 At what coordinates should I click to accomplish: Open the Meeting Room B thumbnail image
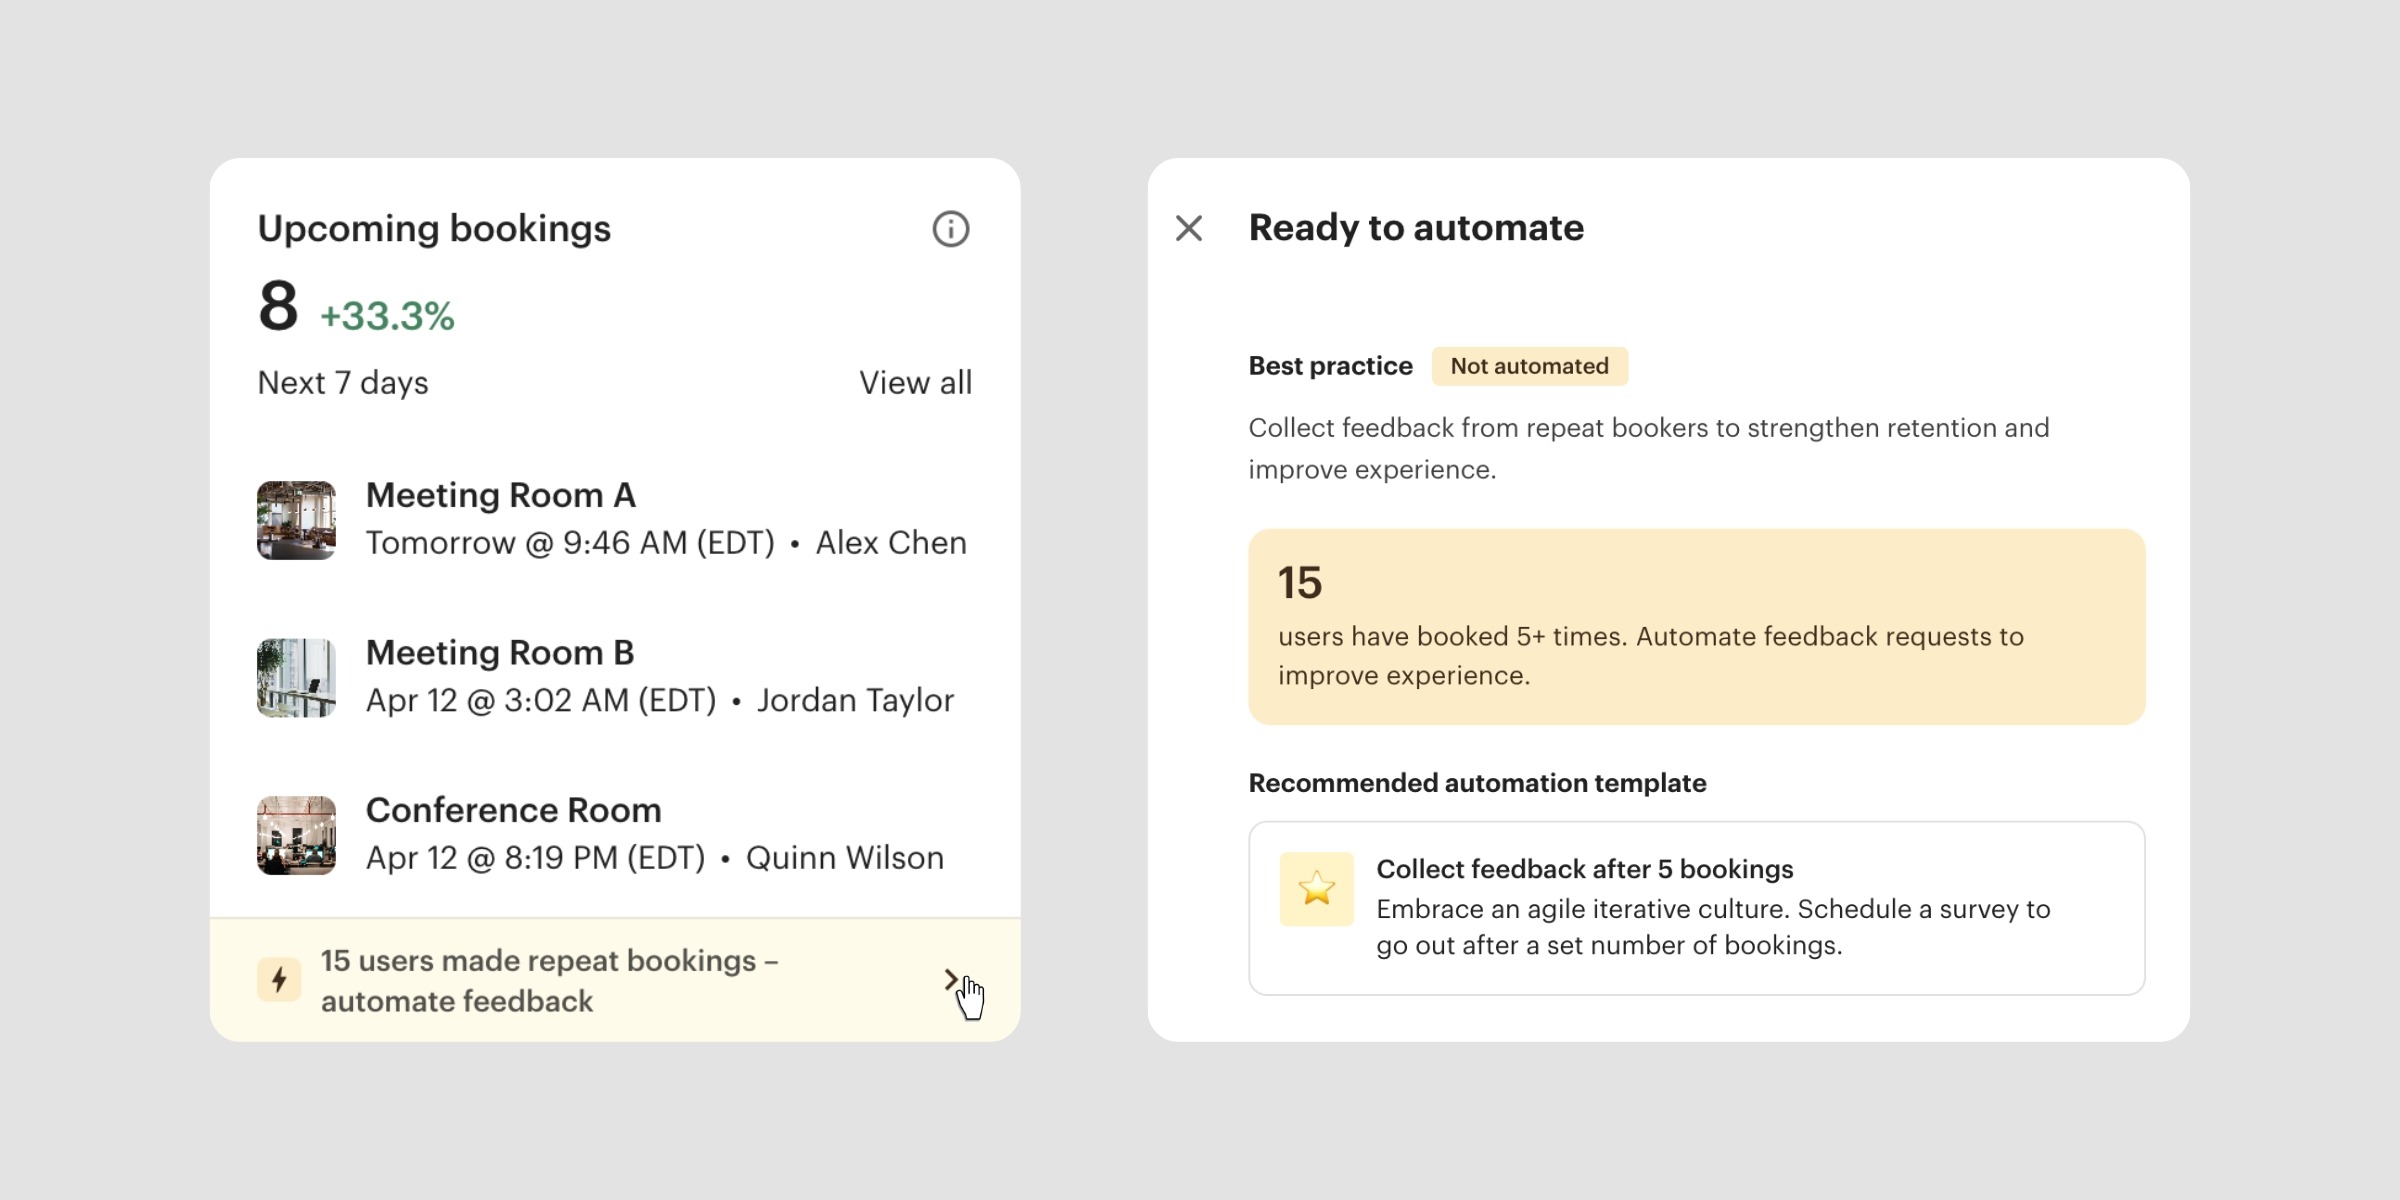[x=296, y=677]
